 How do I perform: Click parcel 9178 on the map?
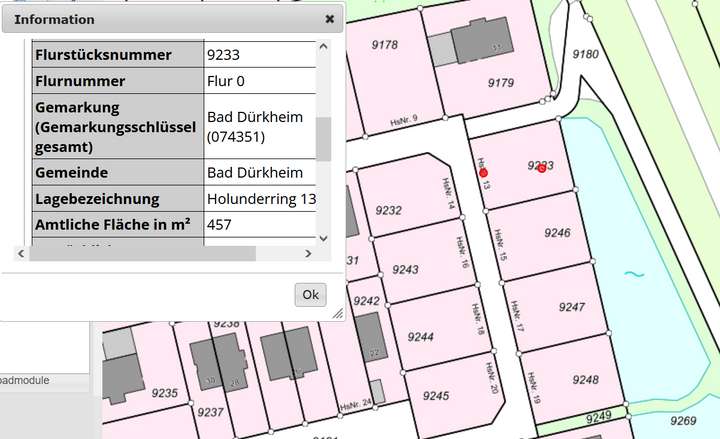coord(385,45)
